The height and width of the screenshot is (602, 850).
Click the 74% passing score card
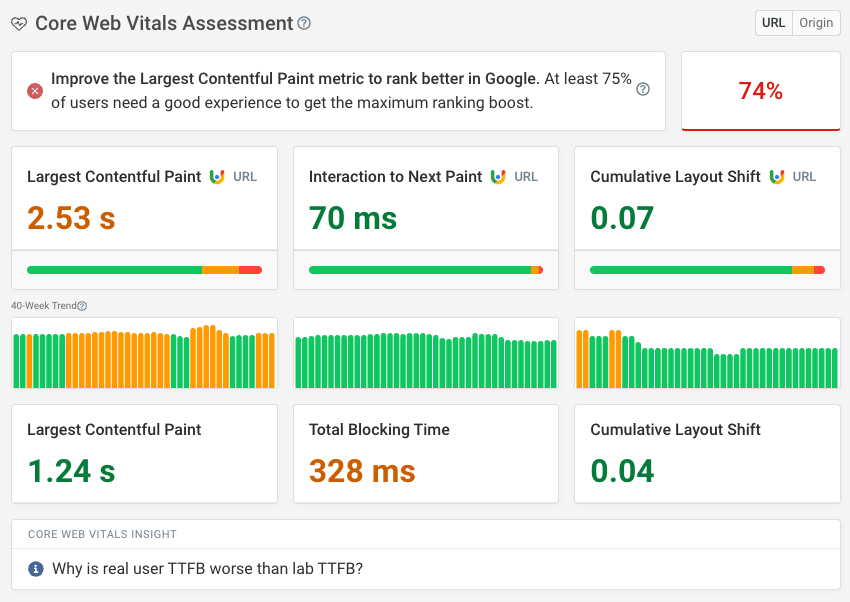coord(760,88)
